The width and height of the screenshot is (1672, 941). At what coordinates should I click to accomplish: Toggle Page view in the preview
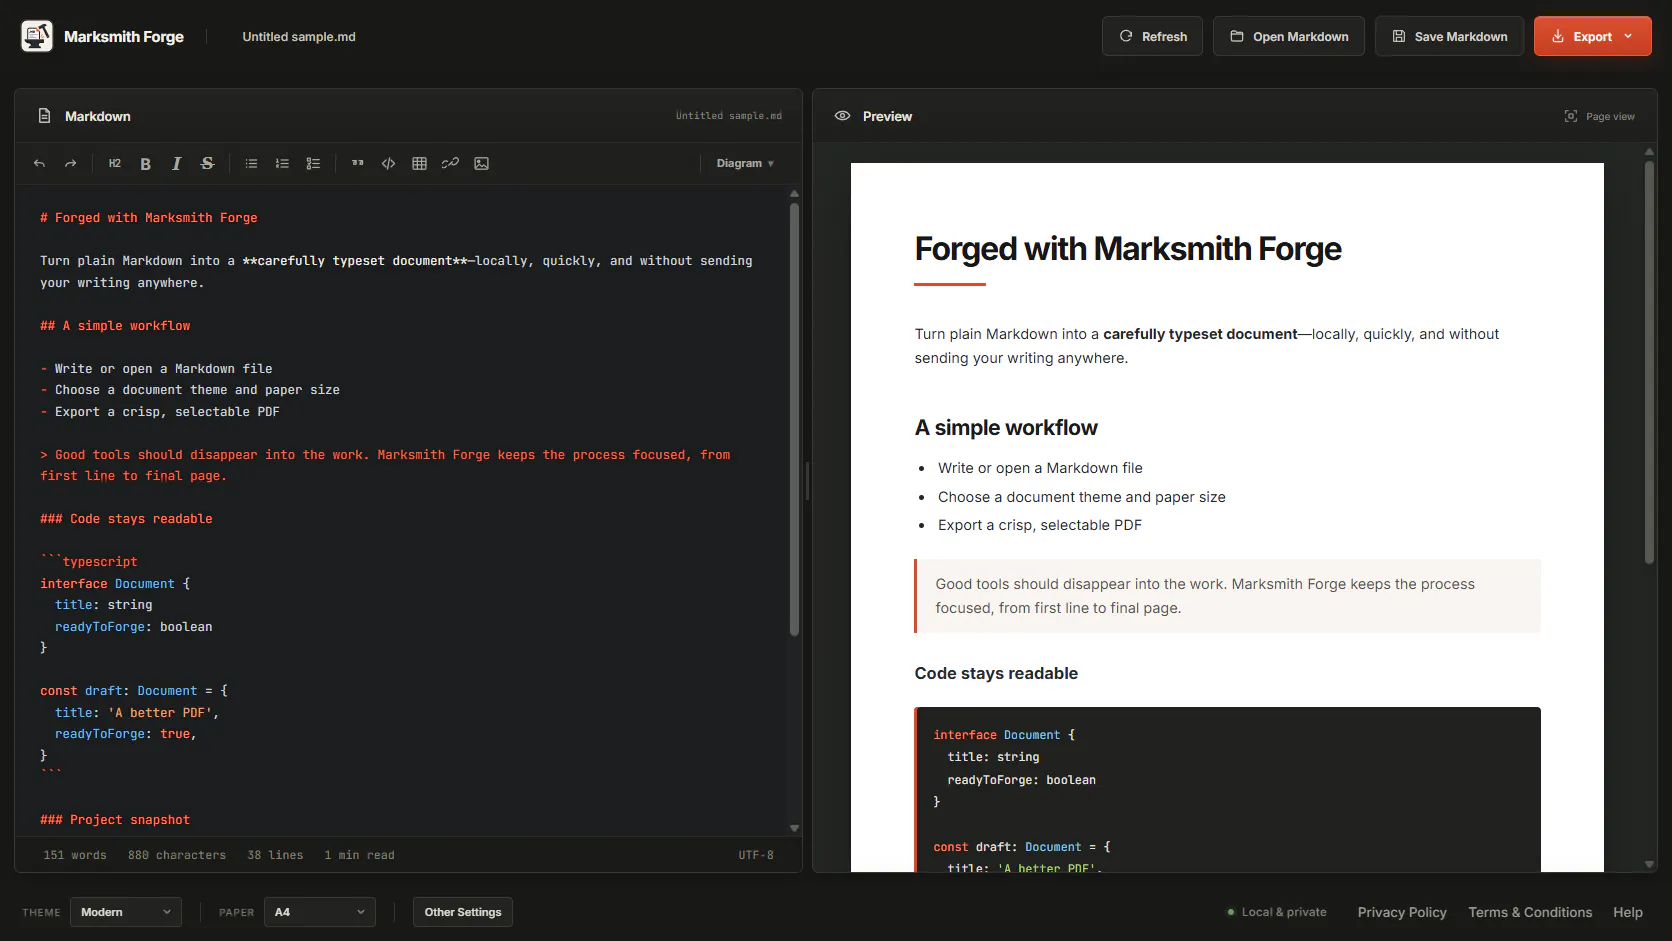click(1600, 116)
